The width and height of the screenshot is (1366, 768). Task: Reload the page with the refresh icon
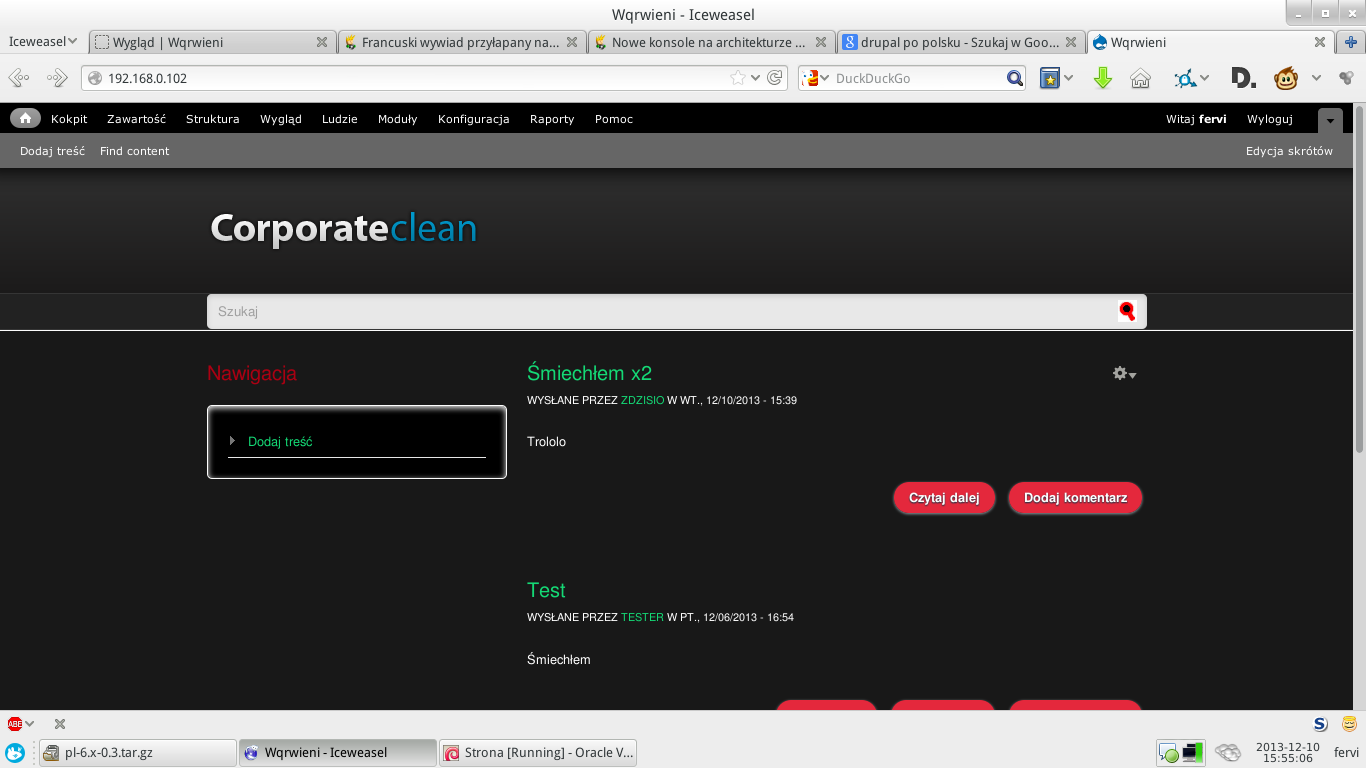pos(774,78)
